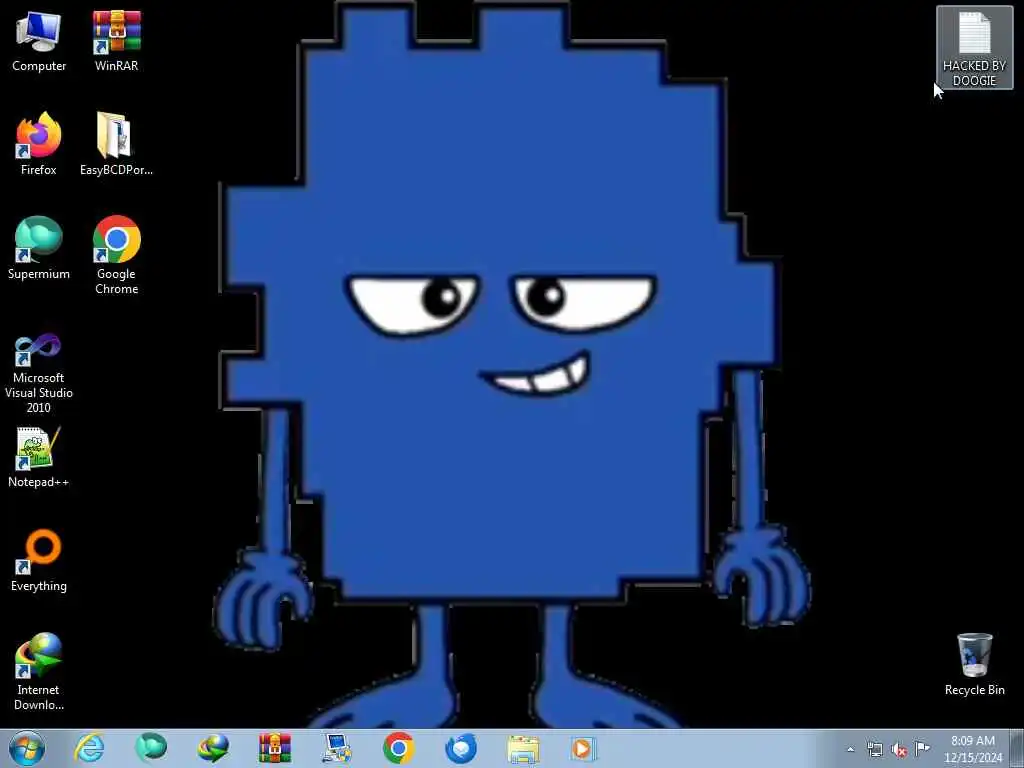Select the WinRAR desktop shortcut
The height and width of the screenshot is (768, 1024).
coord(116,40)
